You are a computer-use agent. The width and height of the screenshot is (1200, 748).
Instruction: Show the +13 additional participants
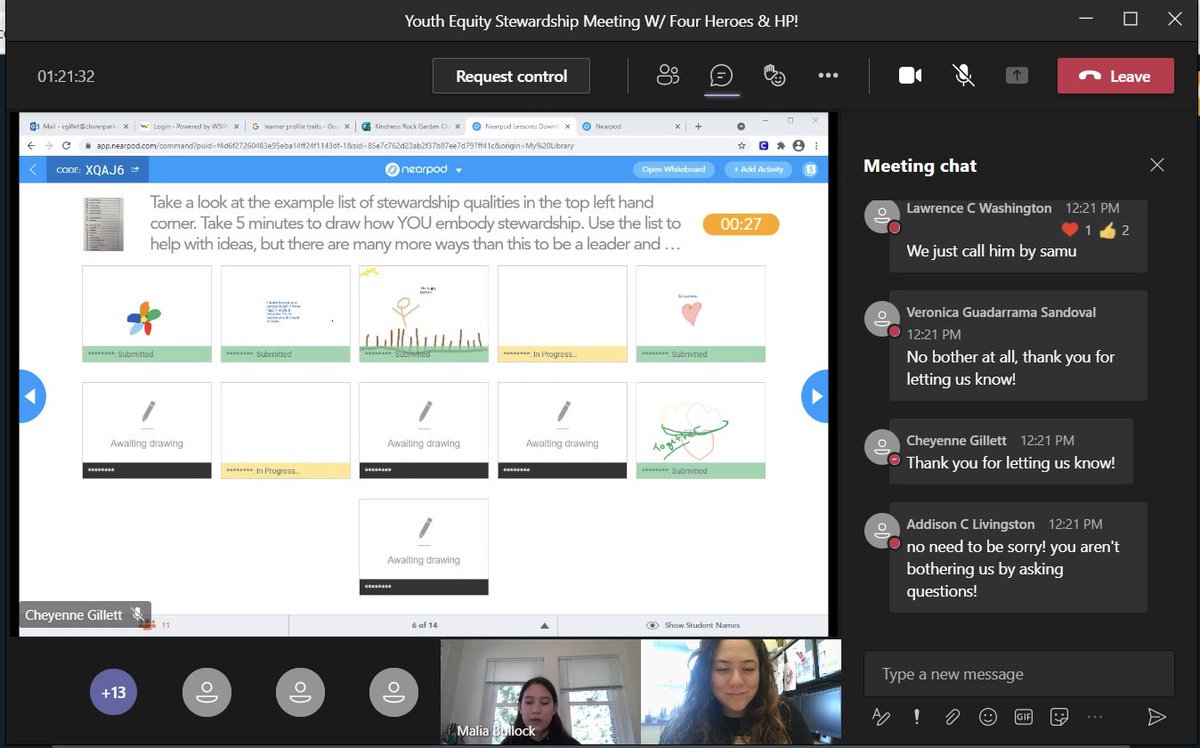coord(114,692)
